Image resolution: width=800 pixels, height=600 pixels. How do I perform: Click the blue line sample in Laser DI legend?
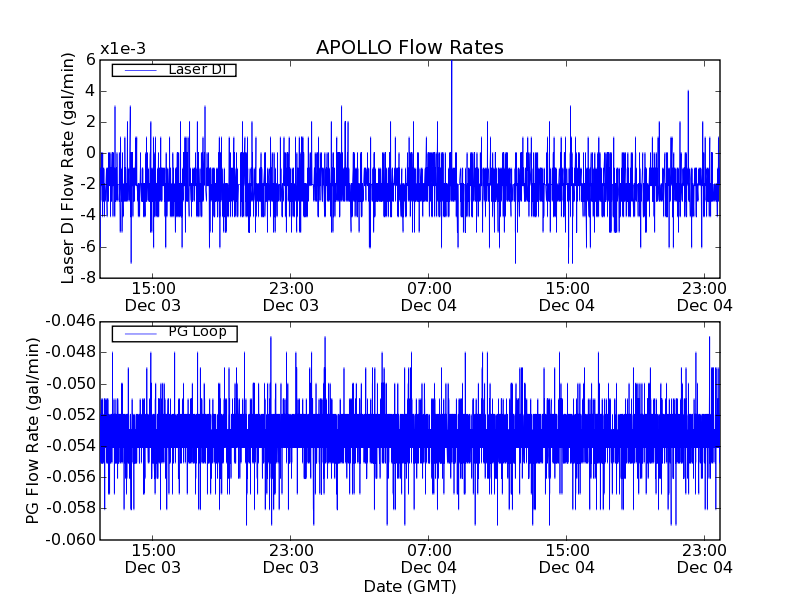tap(139, 70)
